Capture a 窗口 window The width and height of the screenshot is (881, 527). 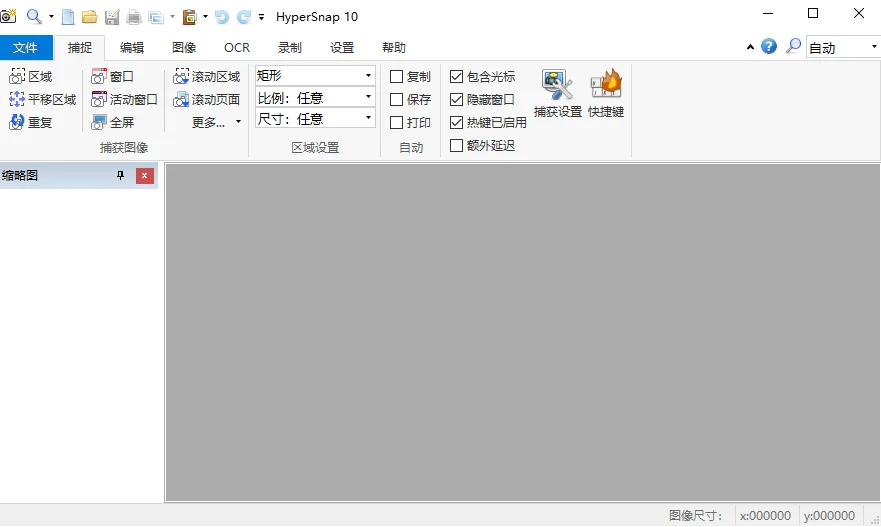click(113, 76)
